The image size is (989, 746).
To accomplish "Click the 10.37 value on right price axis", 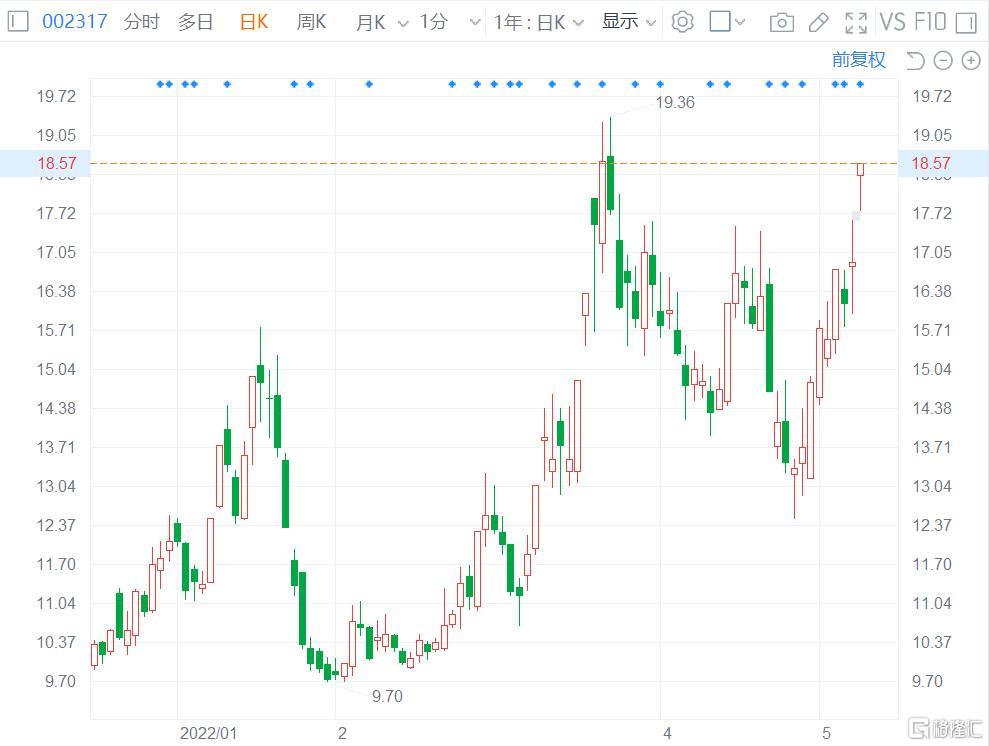I will [932, 643].
